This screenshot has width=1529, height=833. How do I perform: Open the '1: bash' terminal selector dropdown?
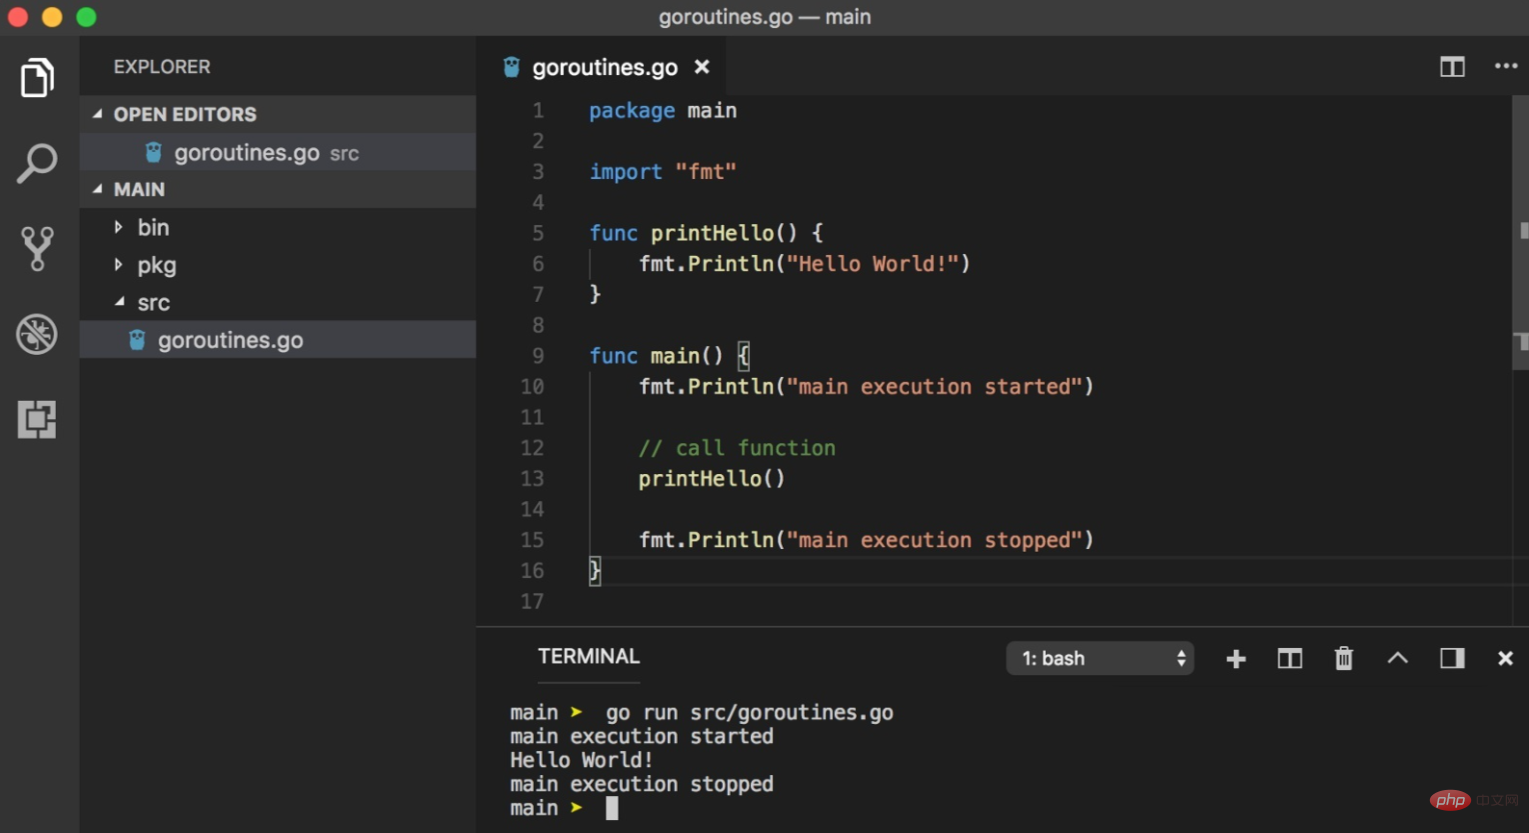[1100, 658]
